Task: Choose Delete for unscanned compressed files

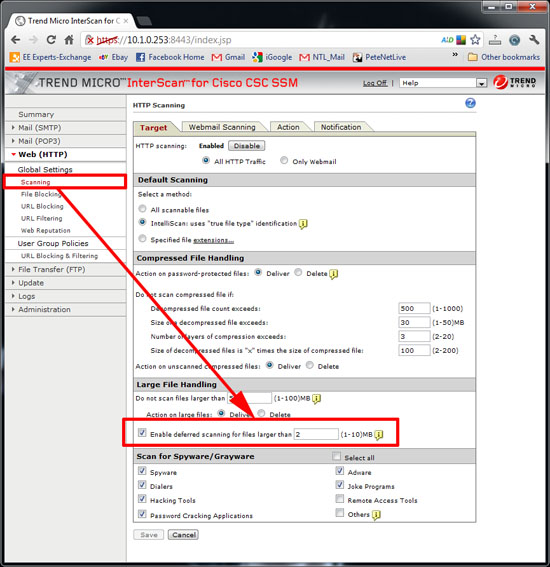Action: click(x=310, y=365)
